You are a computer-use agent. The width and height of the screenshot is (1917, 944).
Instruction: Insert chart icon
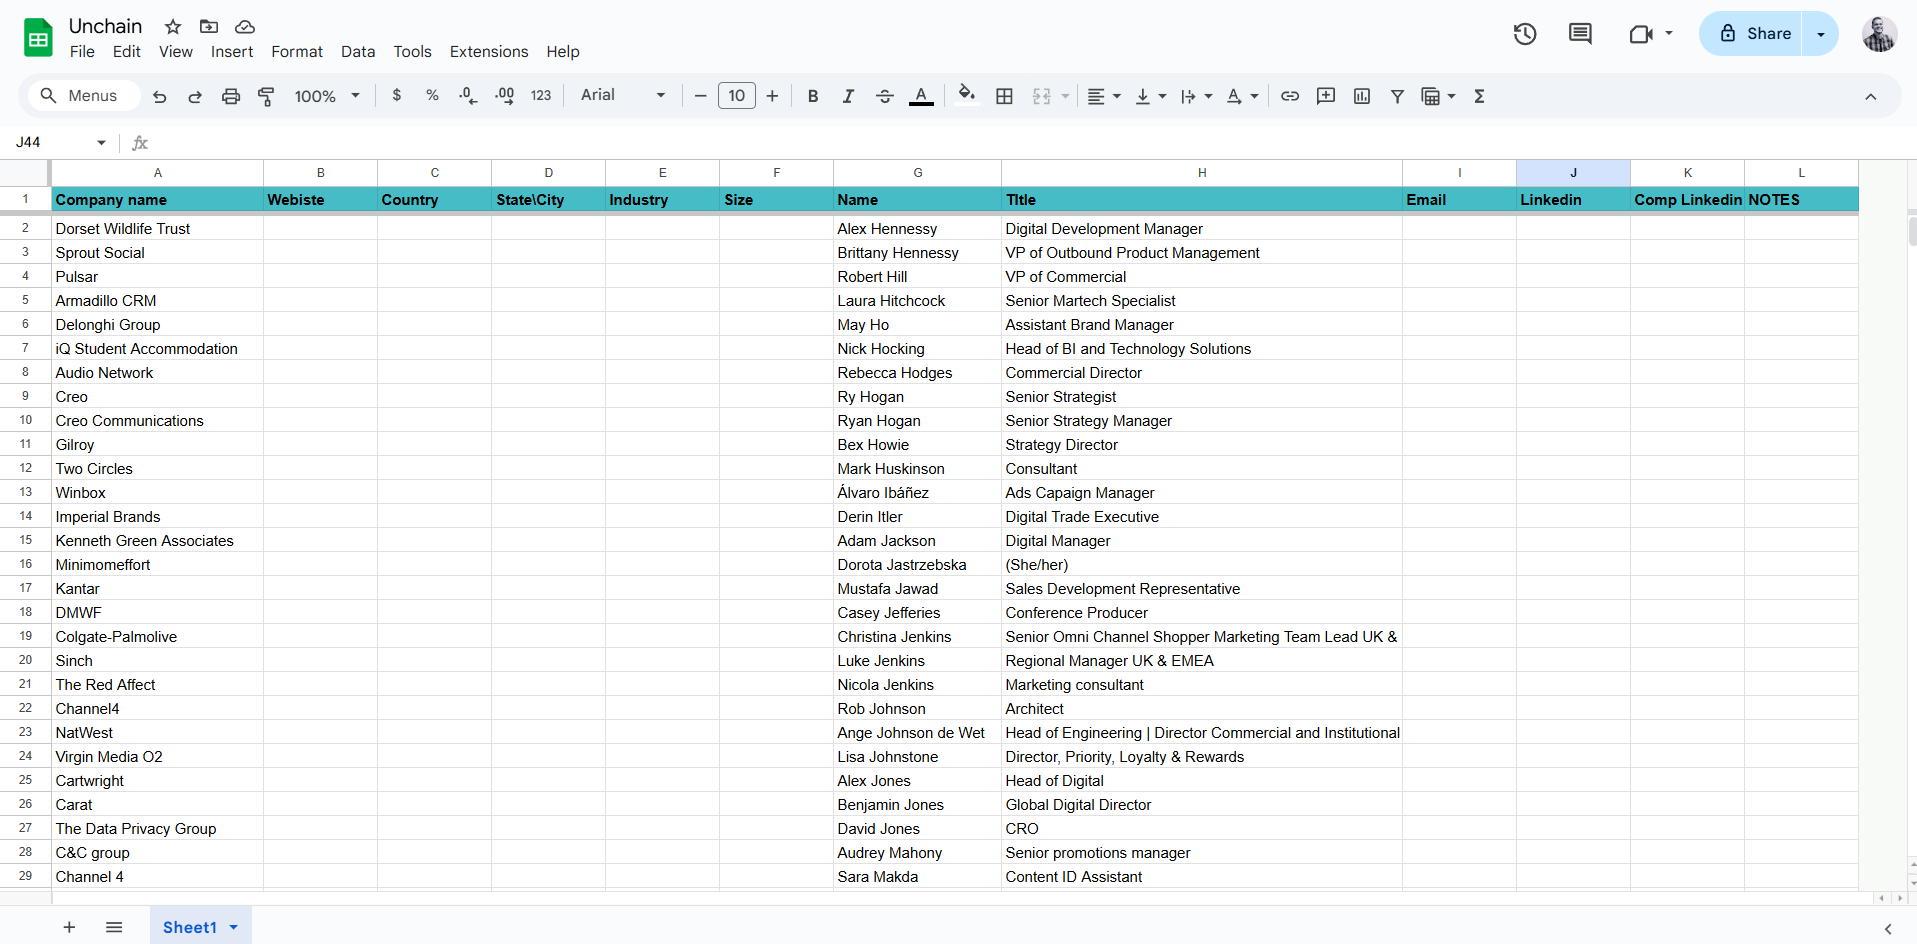coord(1362,96)
